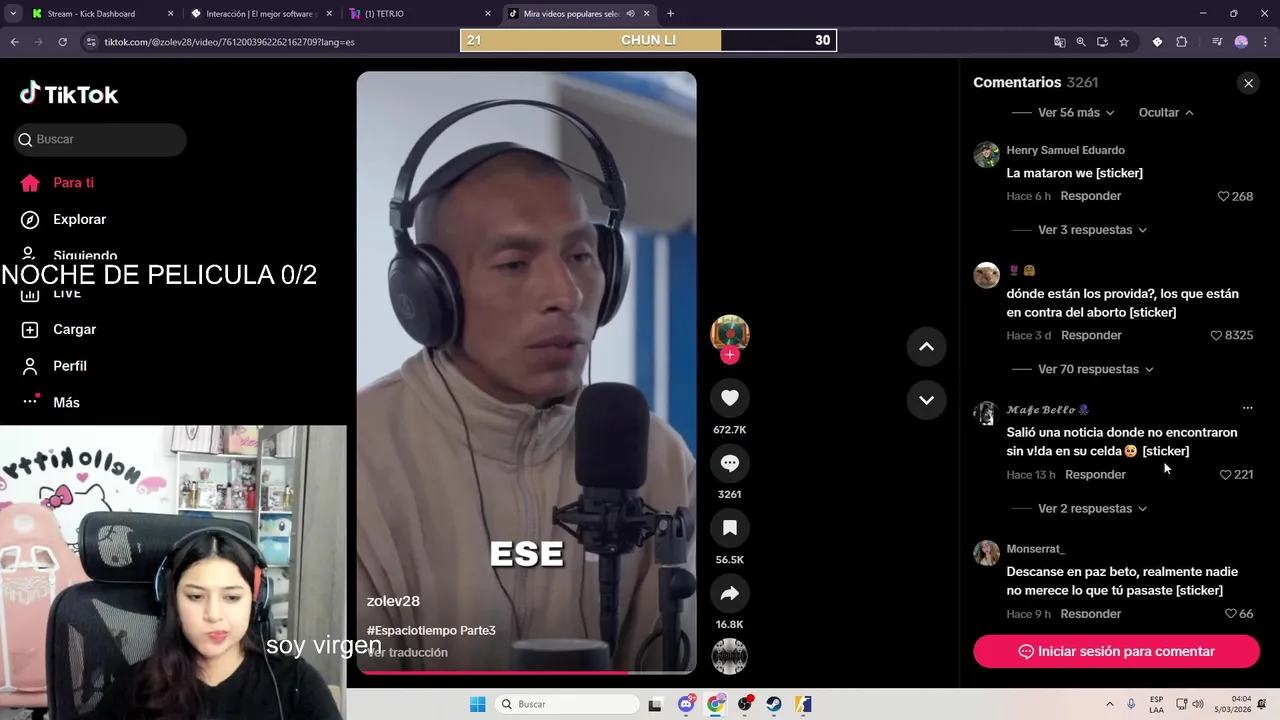Switch to the TETR.IO tab

coord(420,14)
